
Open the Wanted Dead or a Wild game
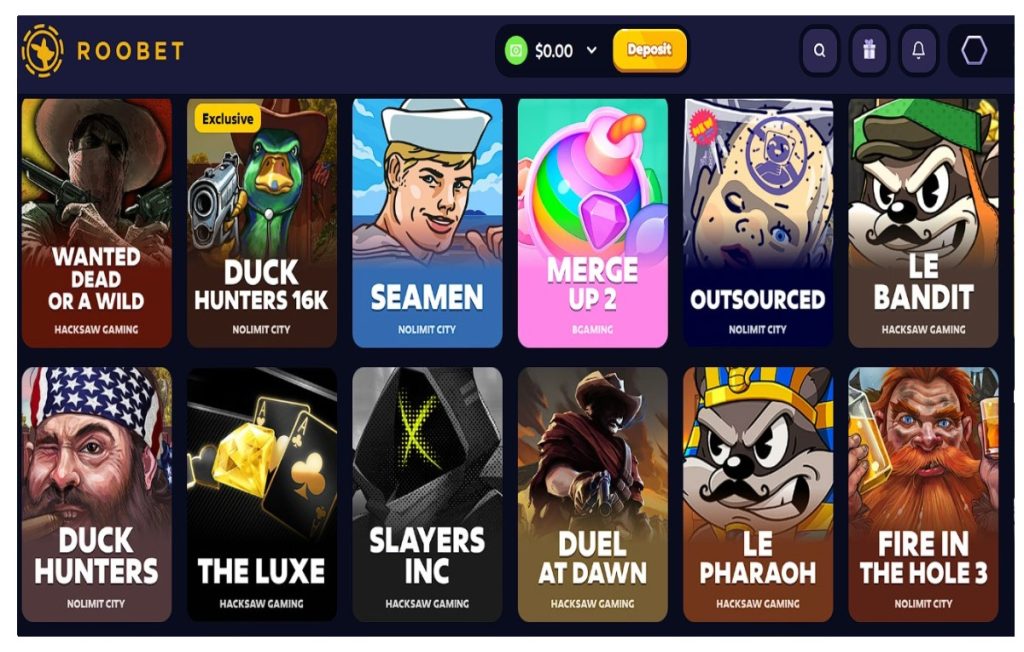point(97,223)
